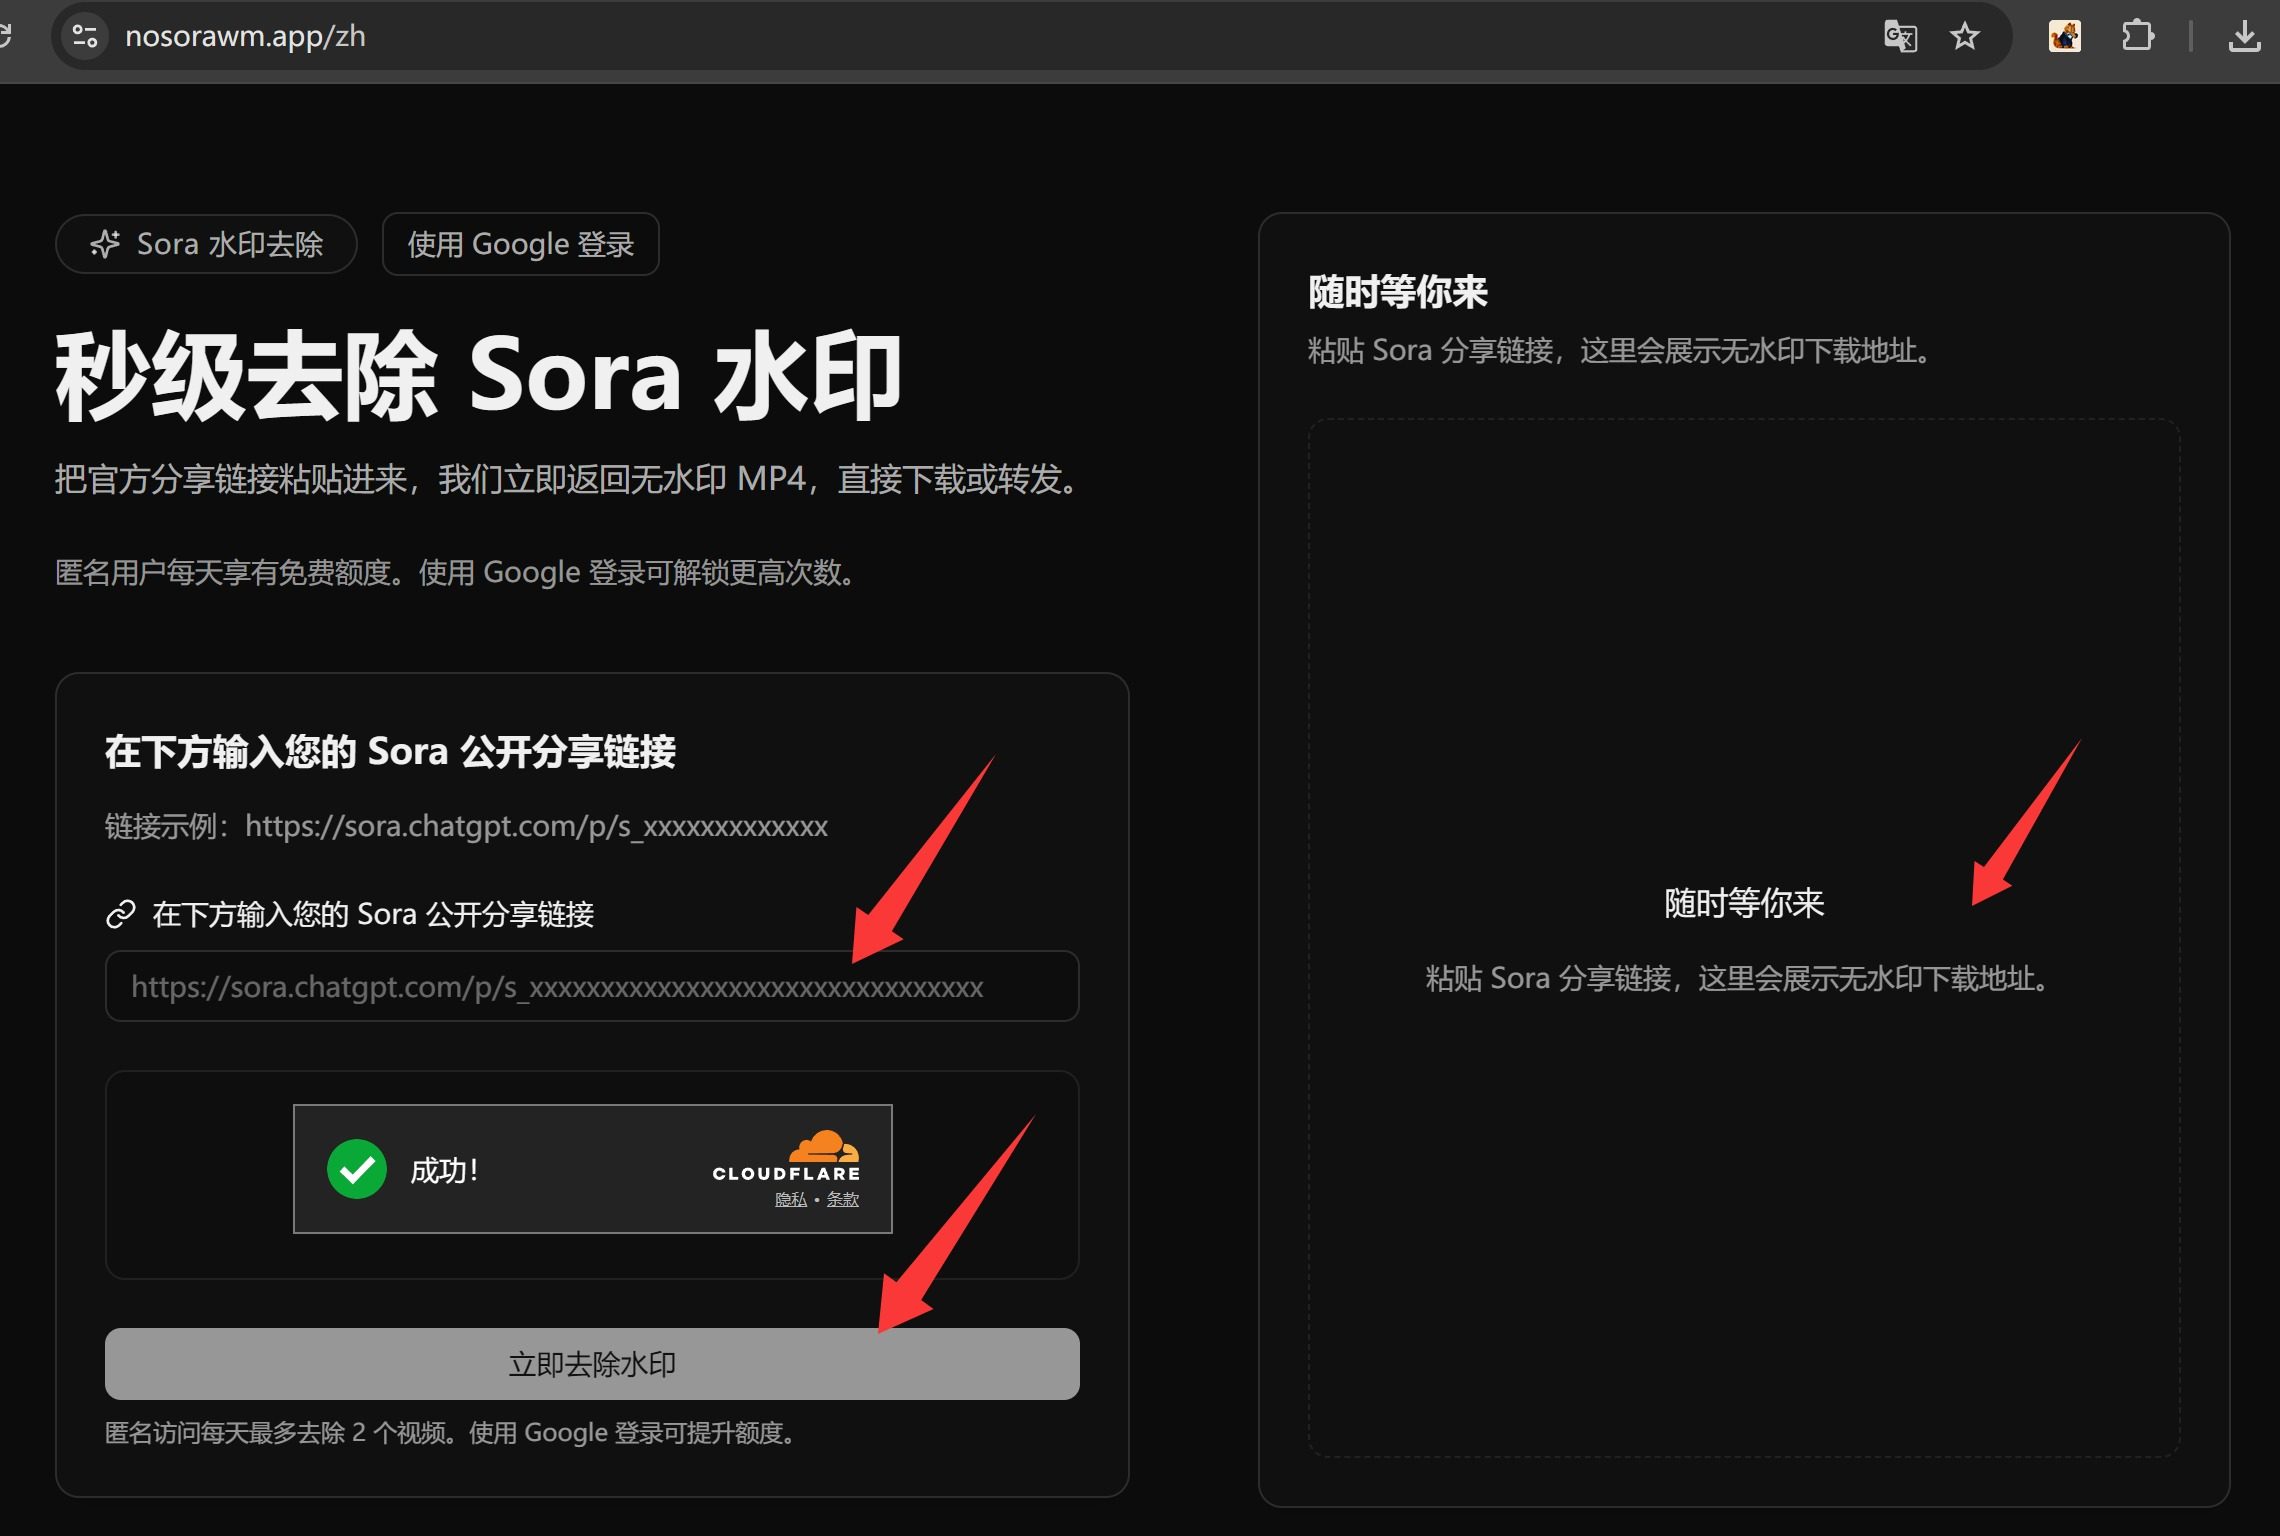
Task: Open the Downloads icon in toolbar
Action: (2244, 37)
